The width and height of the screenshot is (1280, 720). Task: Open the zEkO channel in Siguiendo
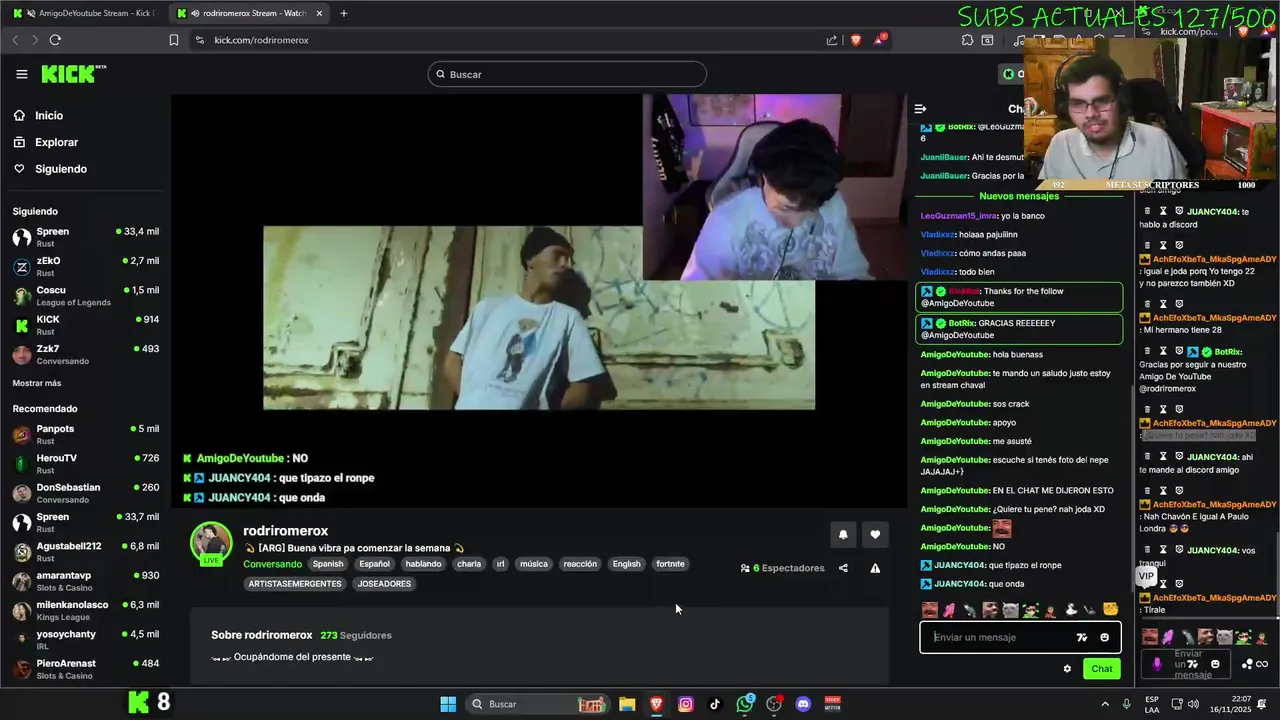85,266
